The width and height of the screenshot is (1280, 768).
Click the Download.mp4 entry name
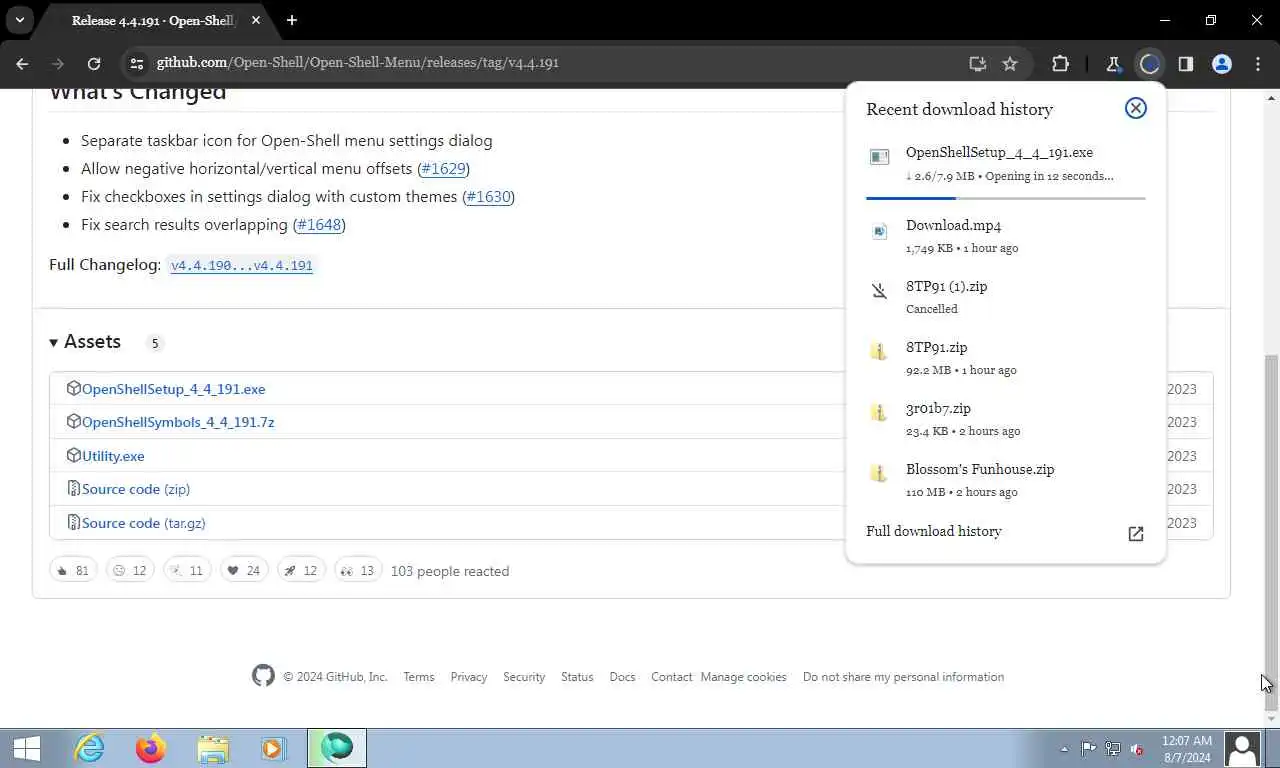coord(953,225)
